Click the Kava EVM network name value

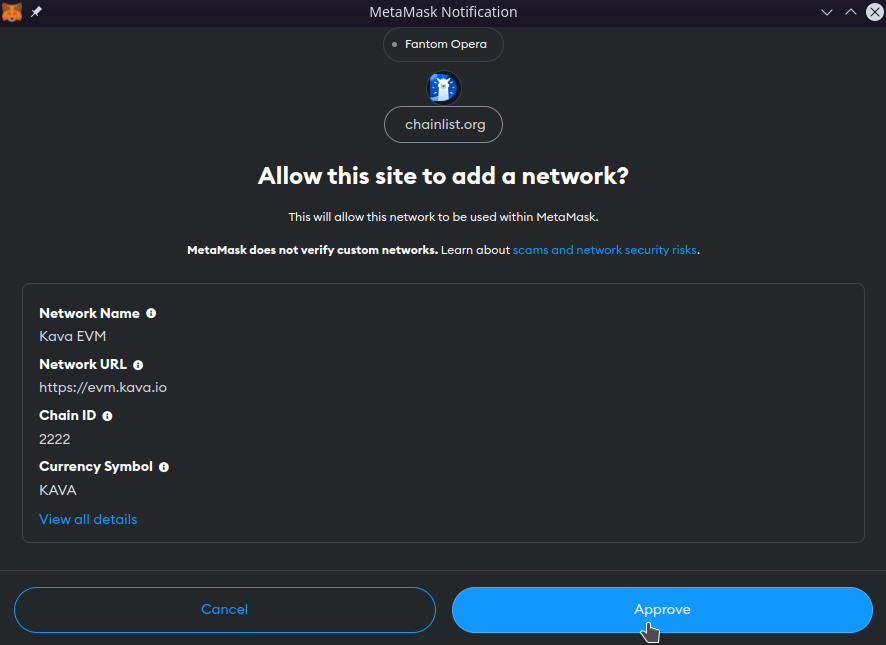(x=72, y=336)
